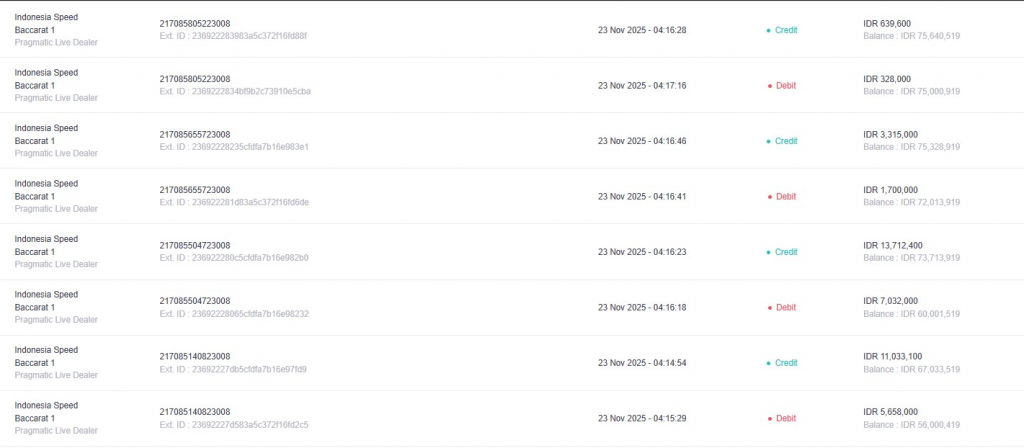1024x448 pixels.
Task: Click the Debit status of the IDR 328,000 transaction
Action: 785,86
